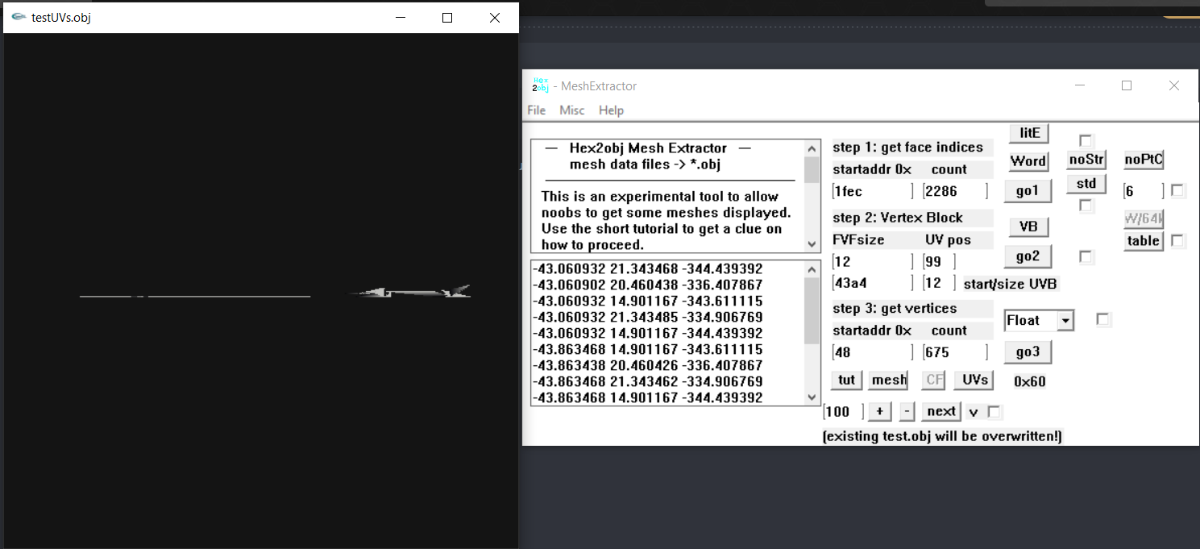Click go3 to get vertices
Screen dimensions: 1200x549
[1027, 352]
